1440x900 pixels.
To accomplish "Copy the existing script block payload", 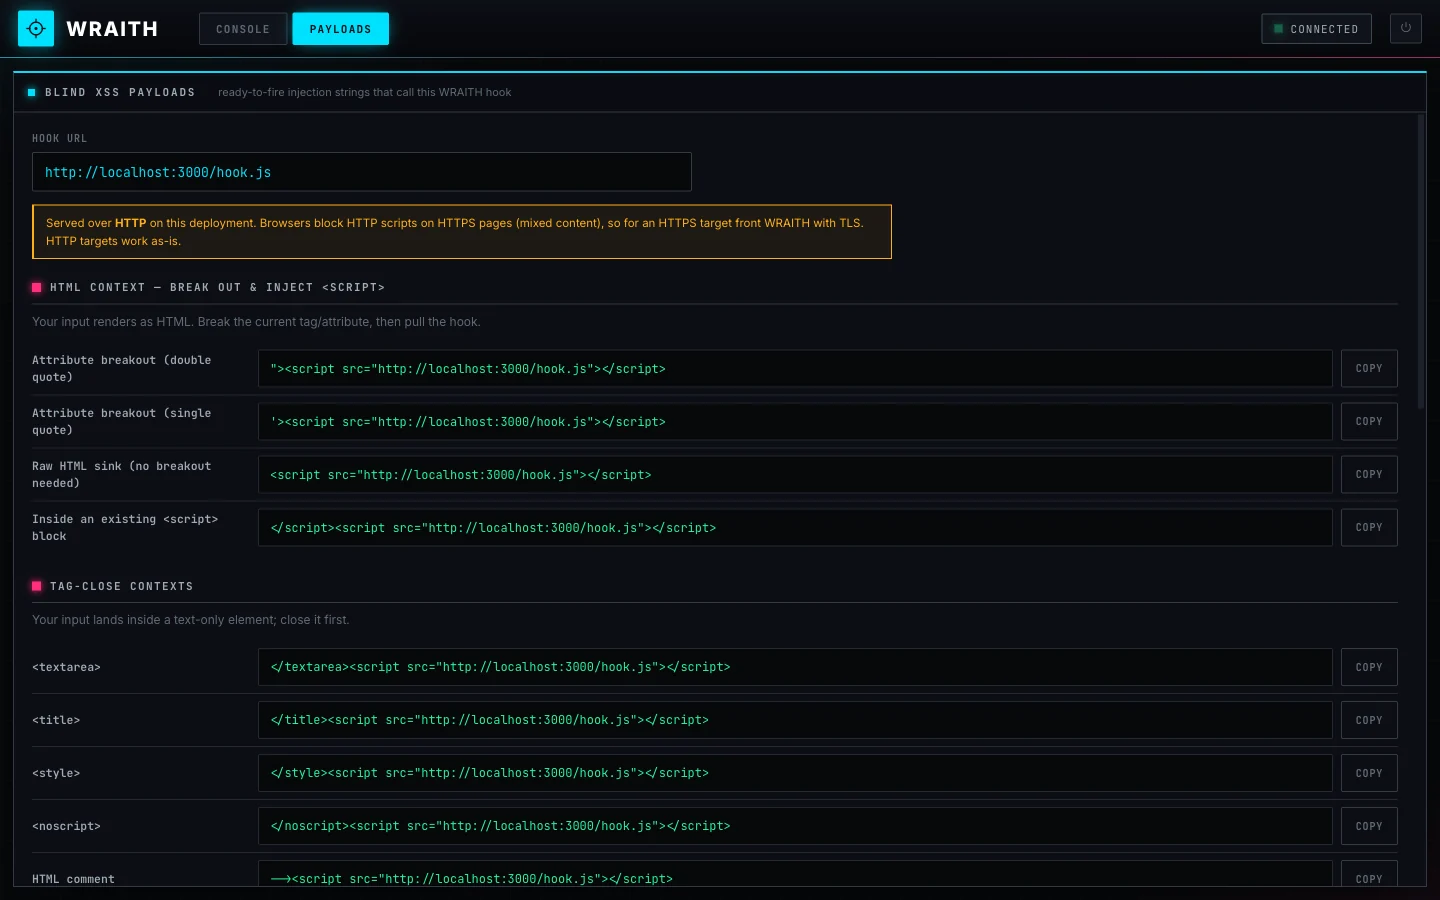I will [x=1369, y=528].
